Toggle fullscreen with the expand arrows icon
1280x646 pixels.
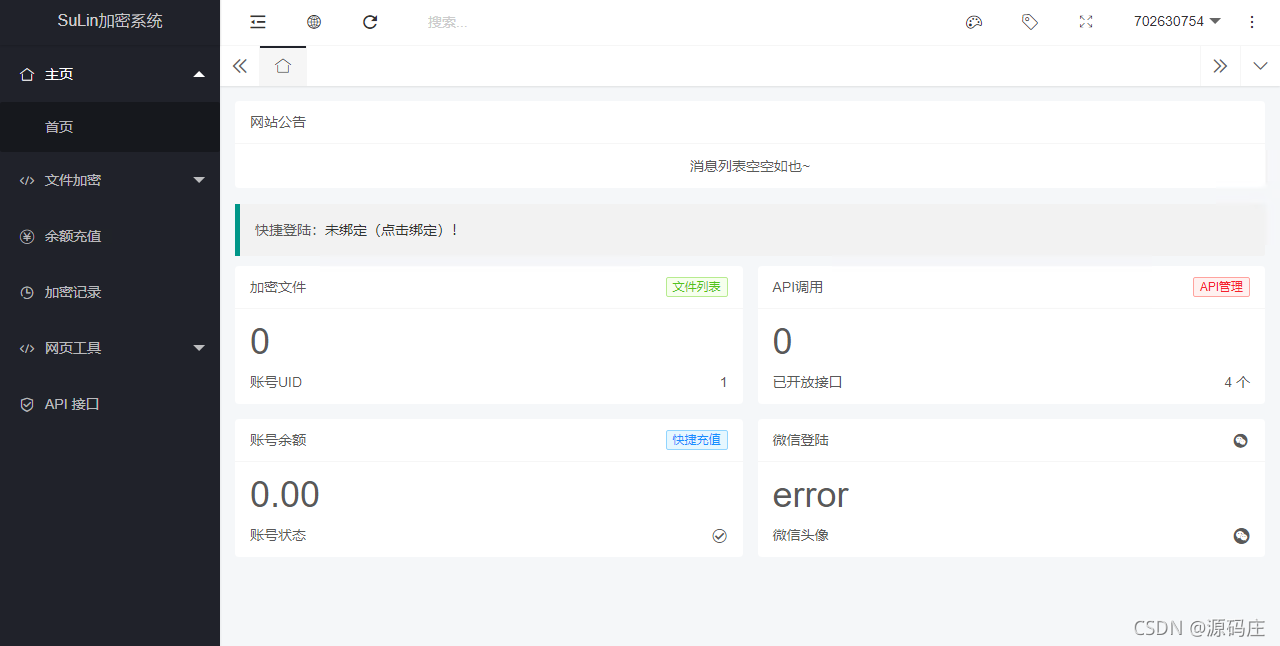(1086, 22)
